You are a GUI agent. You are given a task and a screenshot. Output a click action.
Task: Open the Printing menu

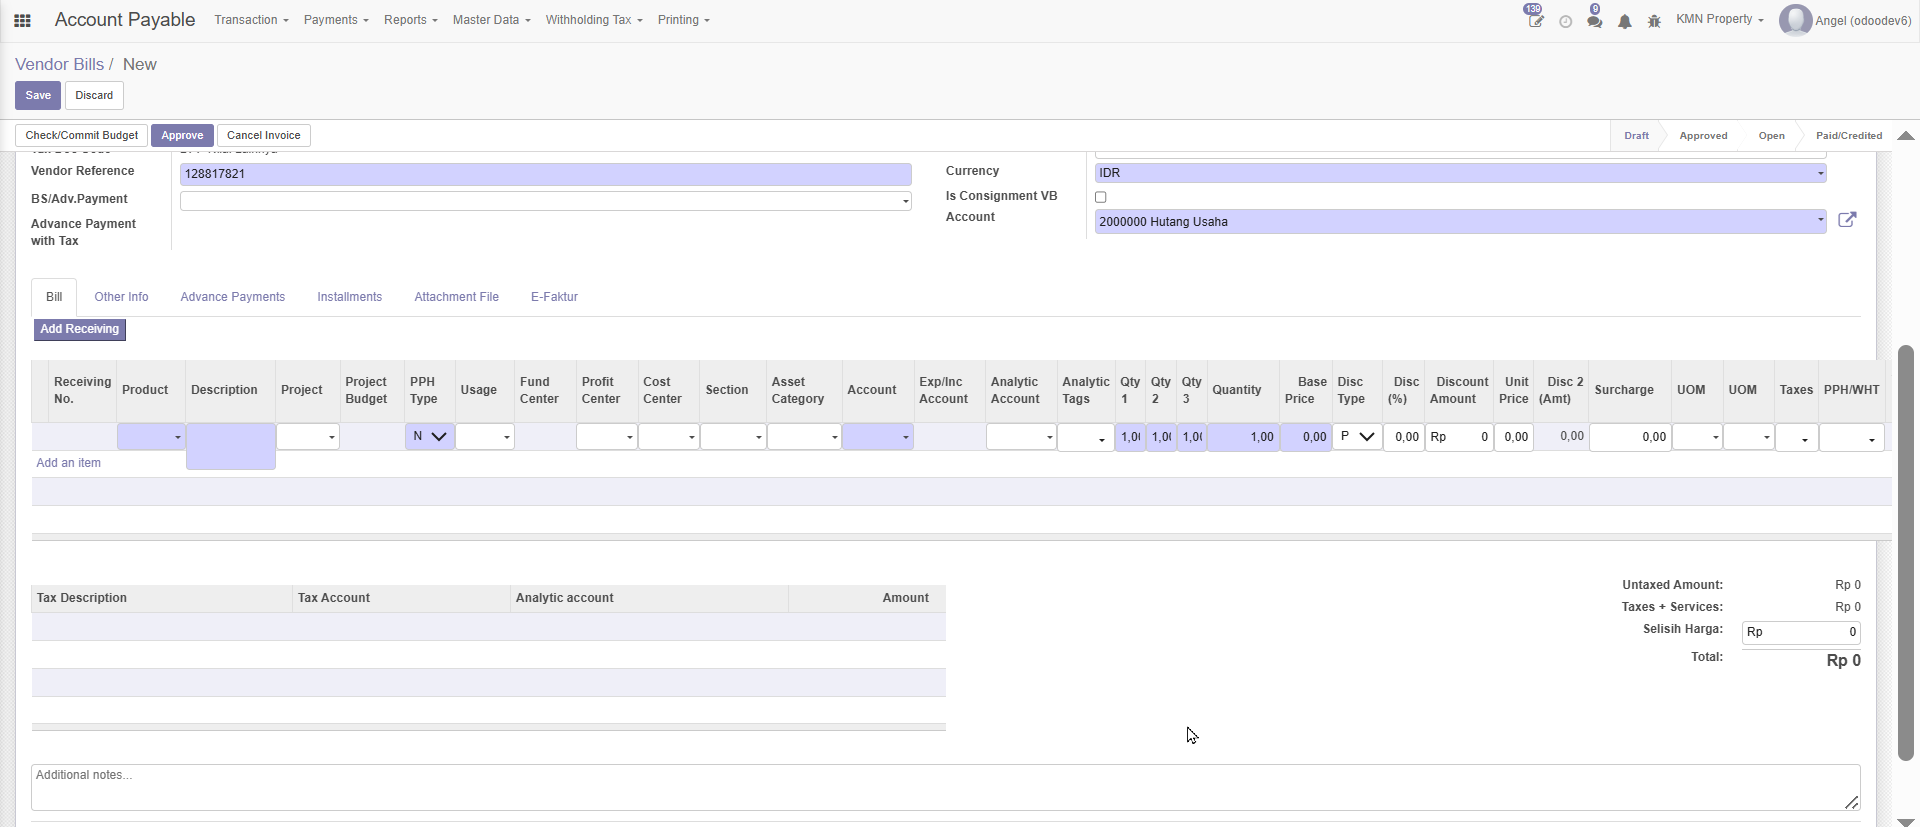[683, 20]
